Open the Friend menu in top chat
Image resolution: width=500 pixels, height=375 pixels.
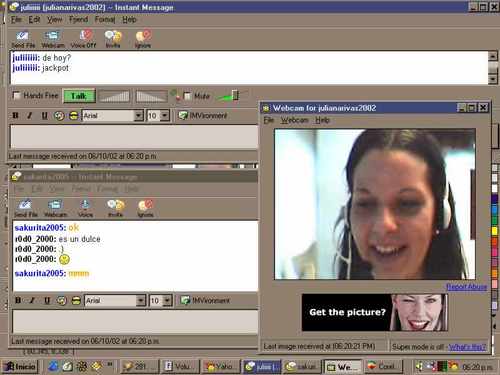point(78,20)
